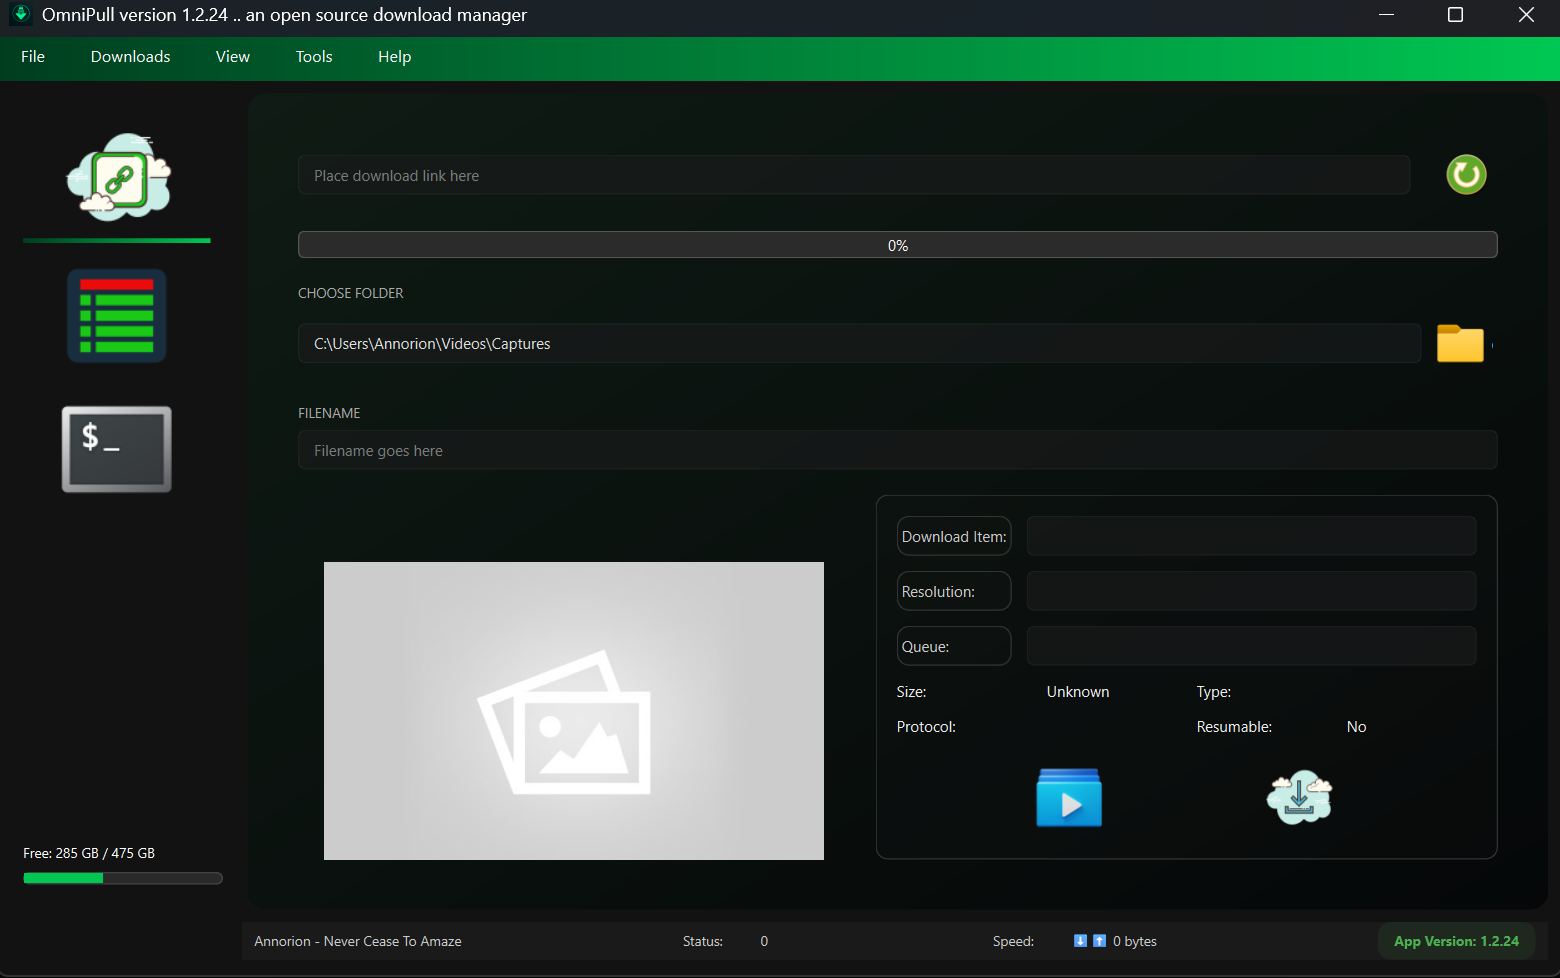The width and height of the screenshot is (1560, 978).
Task: Maximize the OmniPull window
Action: (x=1456, y=14)
